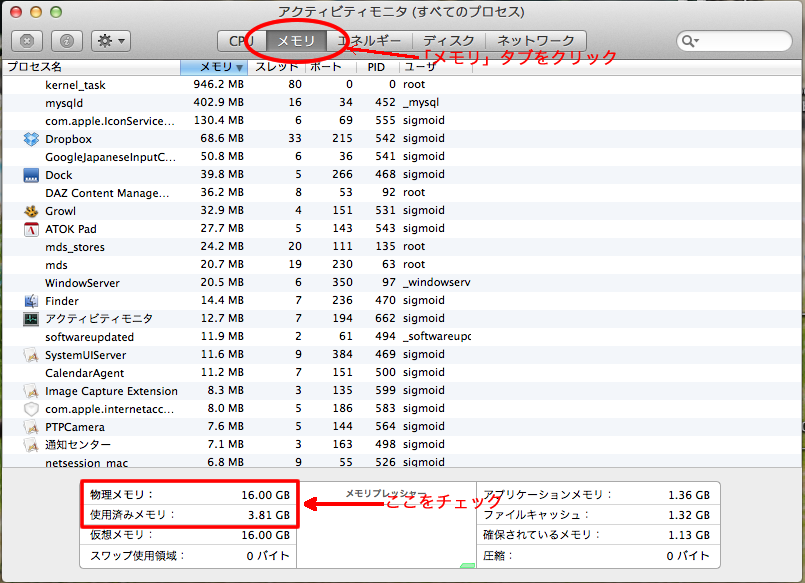Select the kernel_task process row
Viewport: 805px width, 583px height.
(401, 85)
